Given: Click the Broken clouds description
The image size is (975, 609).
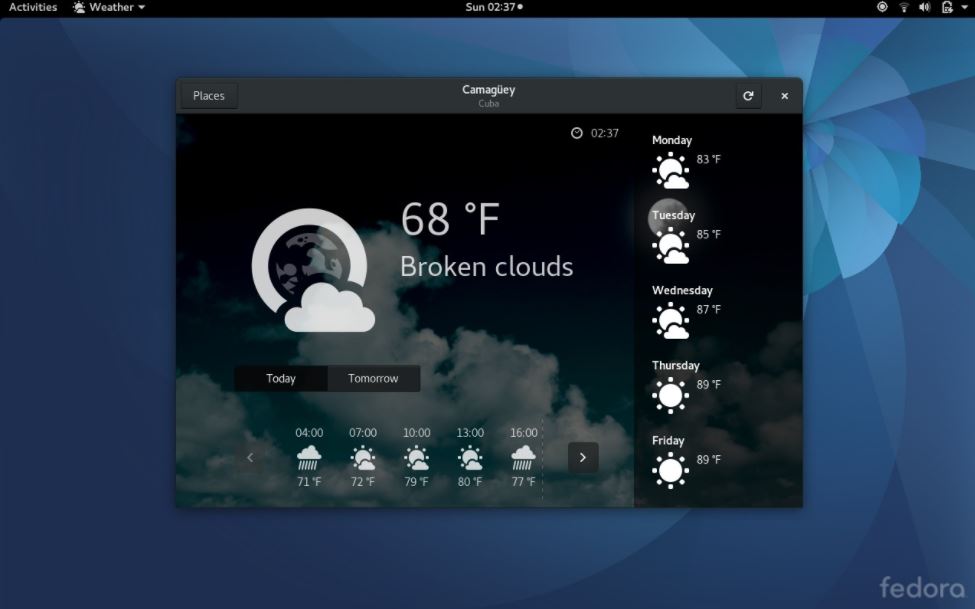Looking at the screenshot, I should [x=486, y=267].
